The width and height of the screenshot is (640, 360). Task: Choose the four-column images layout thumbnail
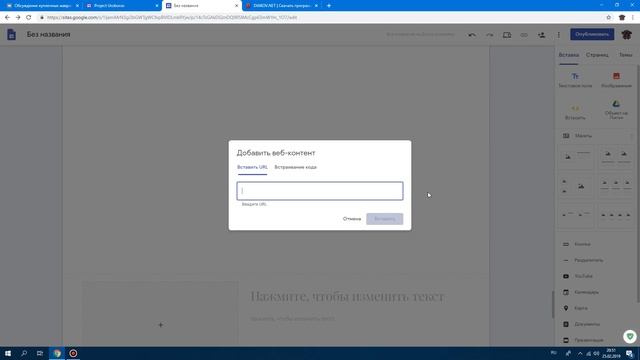click(616, 216)
